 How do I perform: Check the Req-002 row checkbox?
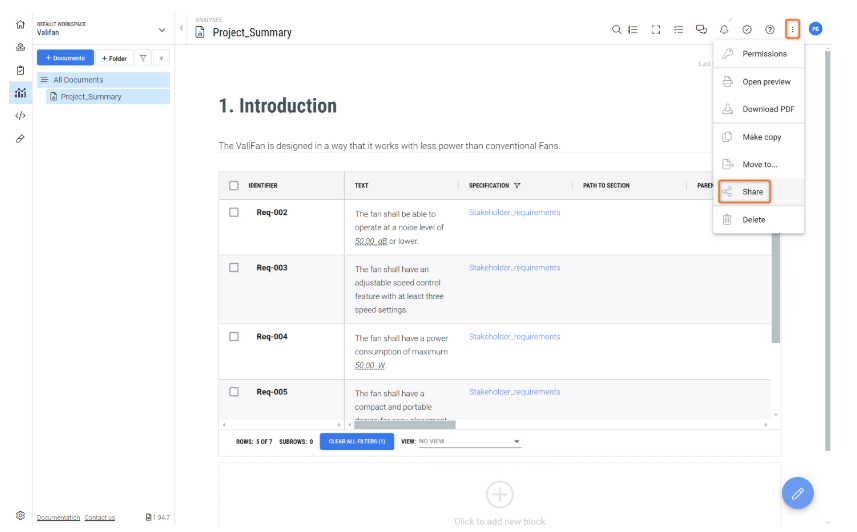(234, 212)
